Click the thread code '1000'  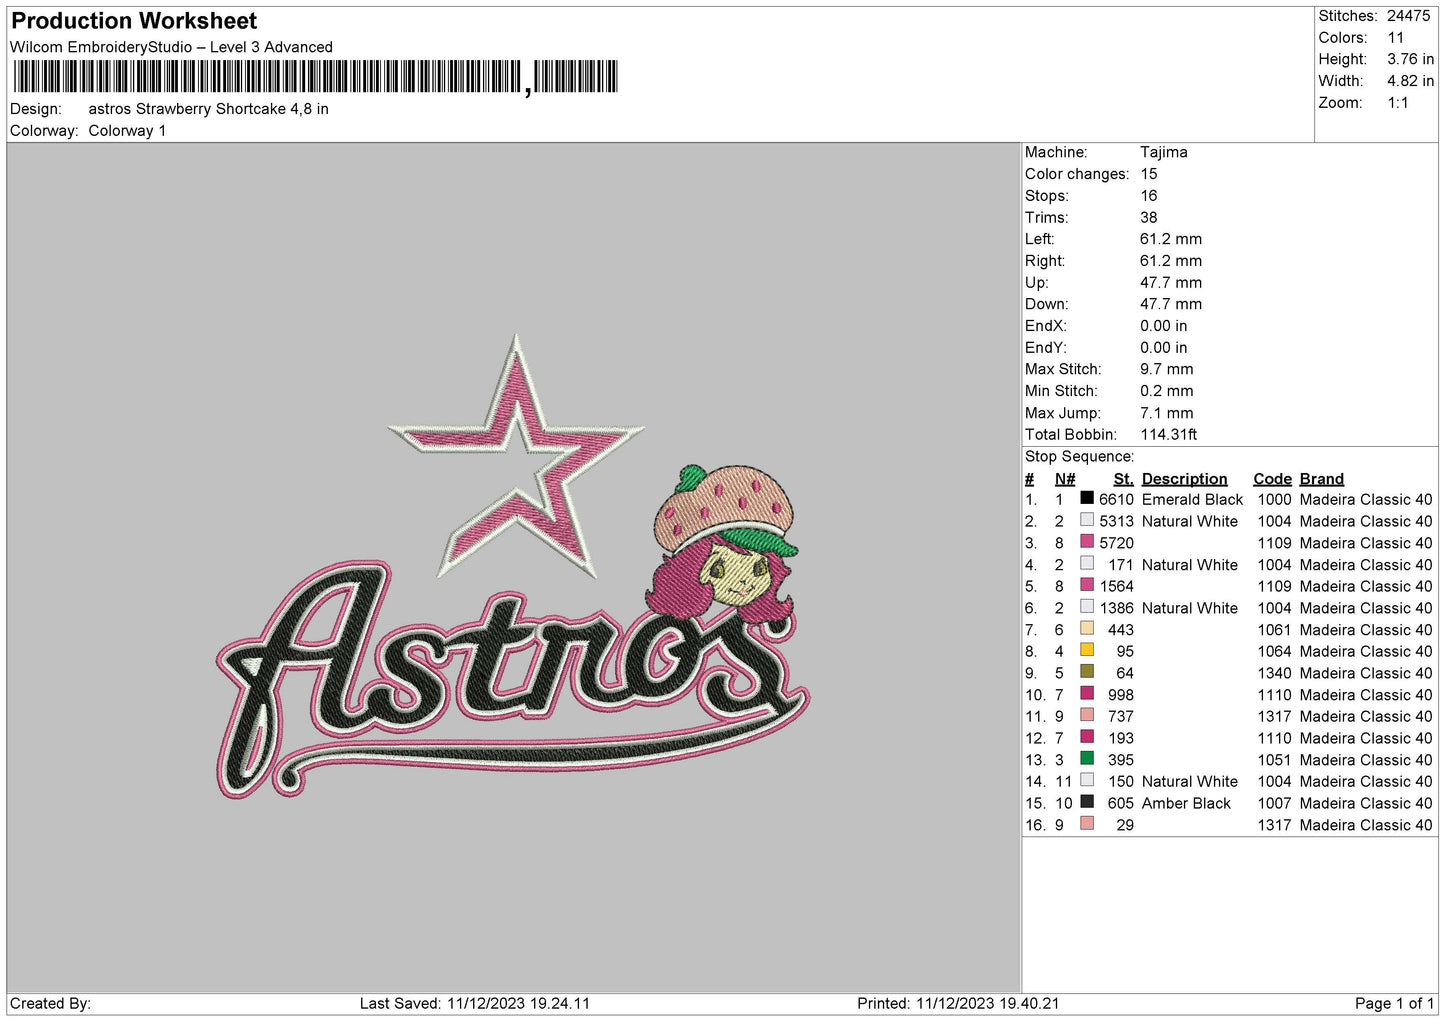pyautogui.click(x=1274, y=499)
